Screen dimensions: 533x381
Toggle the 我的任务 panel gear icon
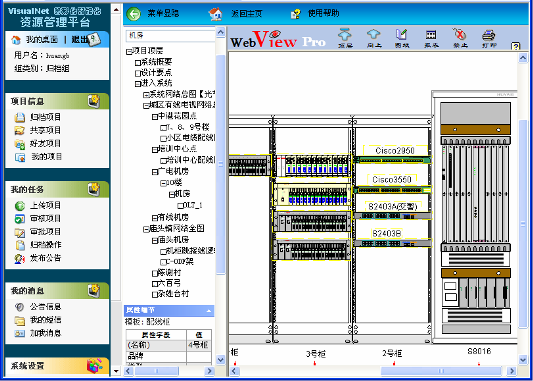pos(93,189)
